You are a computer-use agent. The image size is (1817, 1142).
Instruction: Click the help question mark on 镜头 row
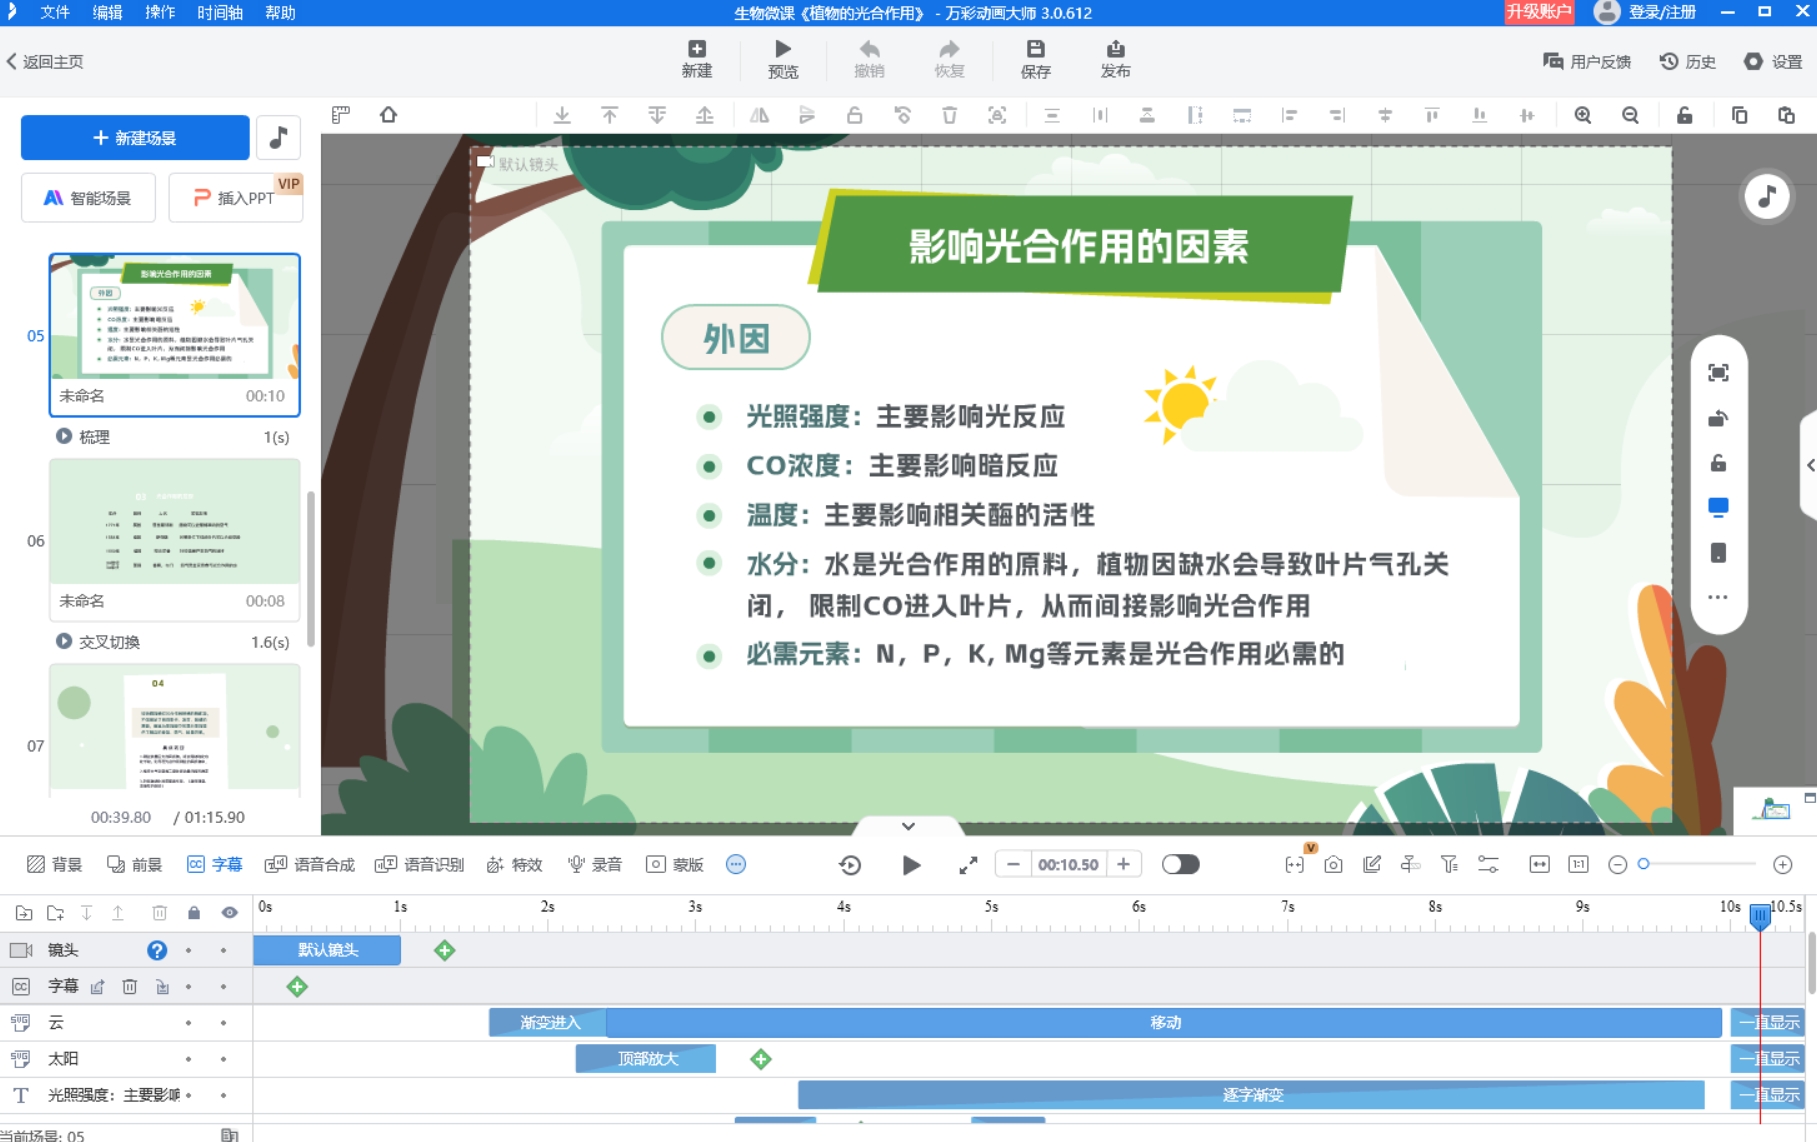tap(157, 950)
